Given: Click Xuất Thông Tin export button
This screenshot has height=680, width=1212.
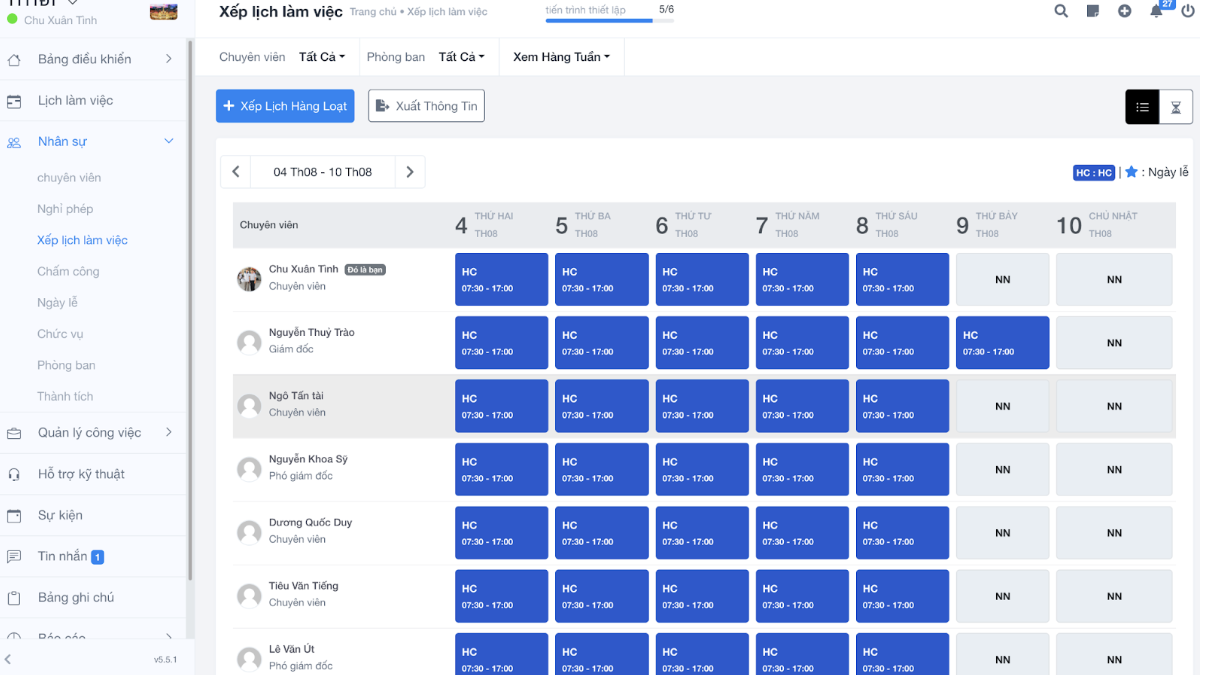Looking at the screenshot, I should pyautogui.click(x=426, y=106).
